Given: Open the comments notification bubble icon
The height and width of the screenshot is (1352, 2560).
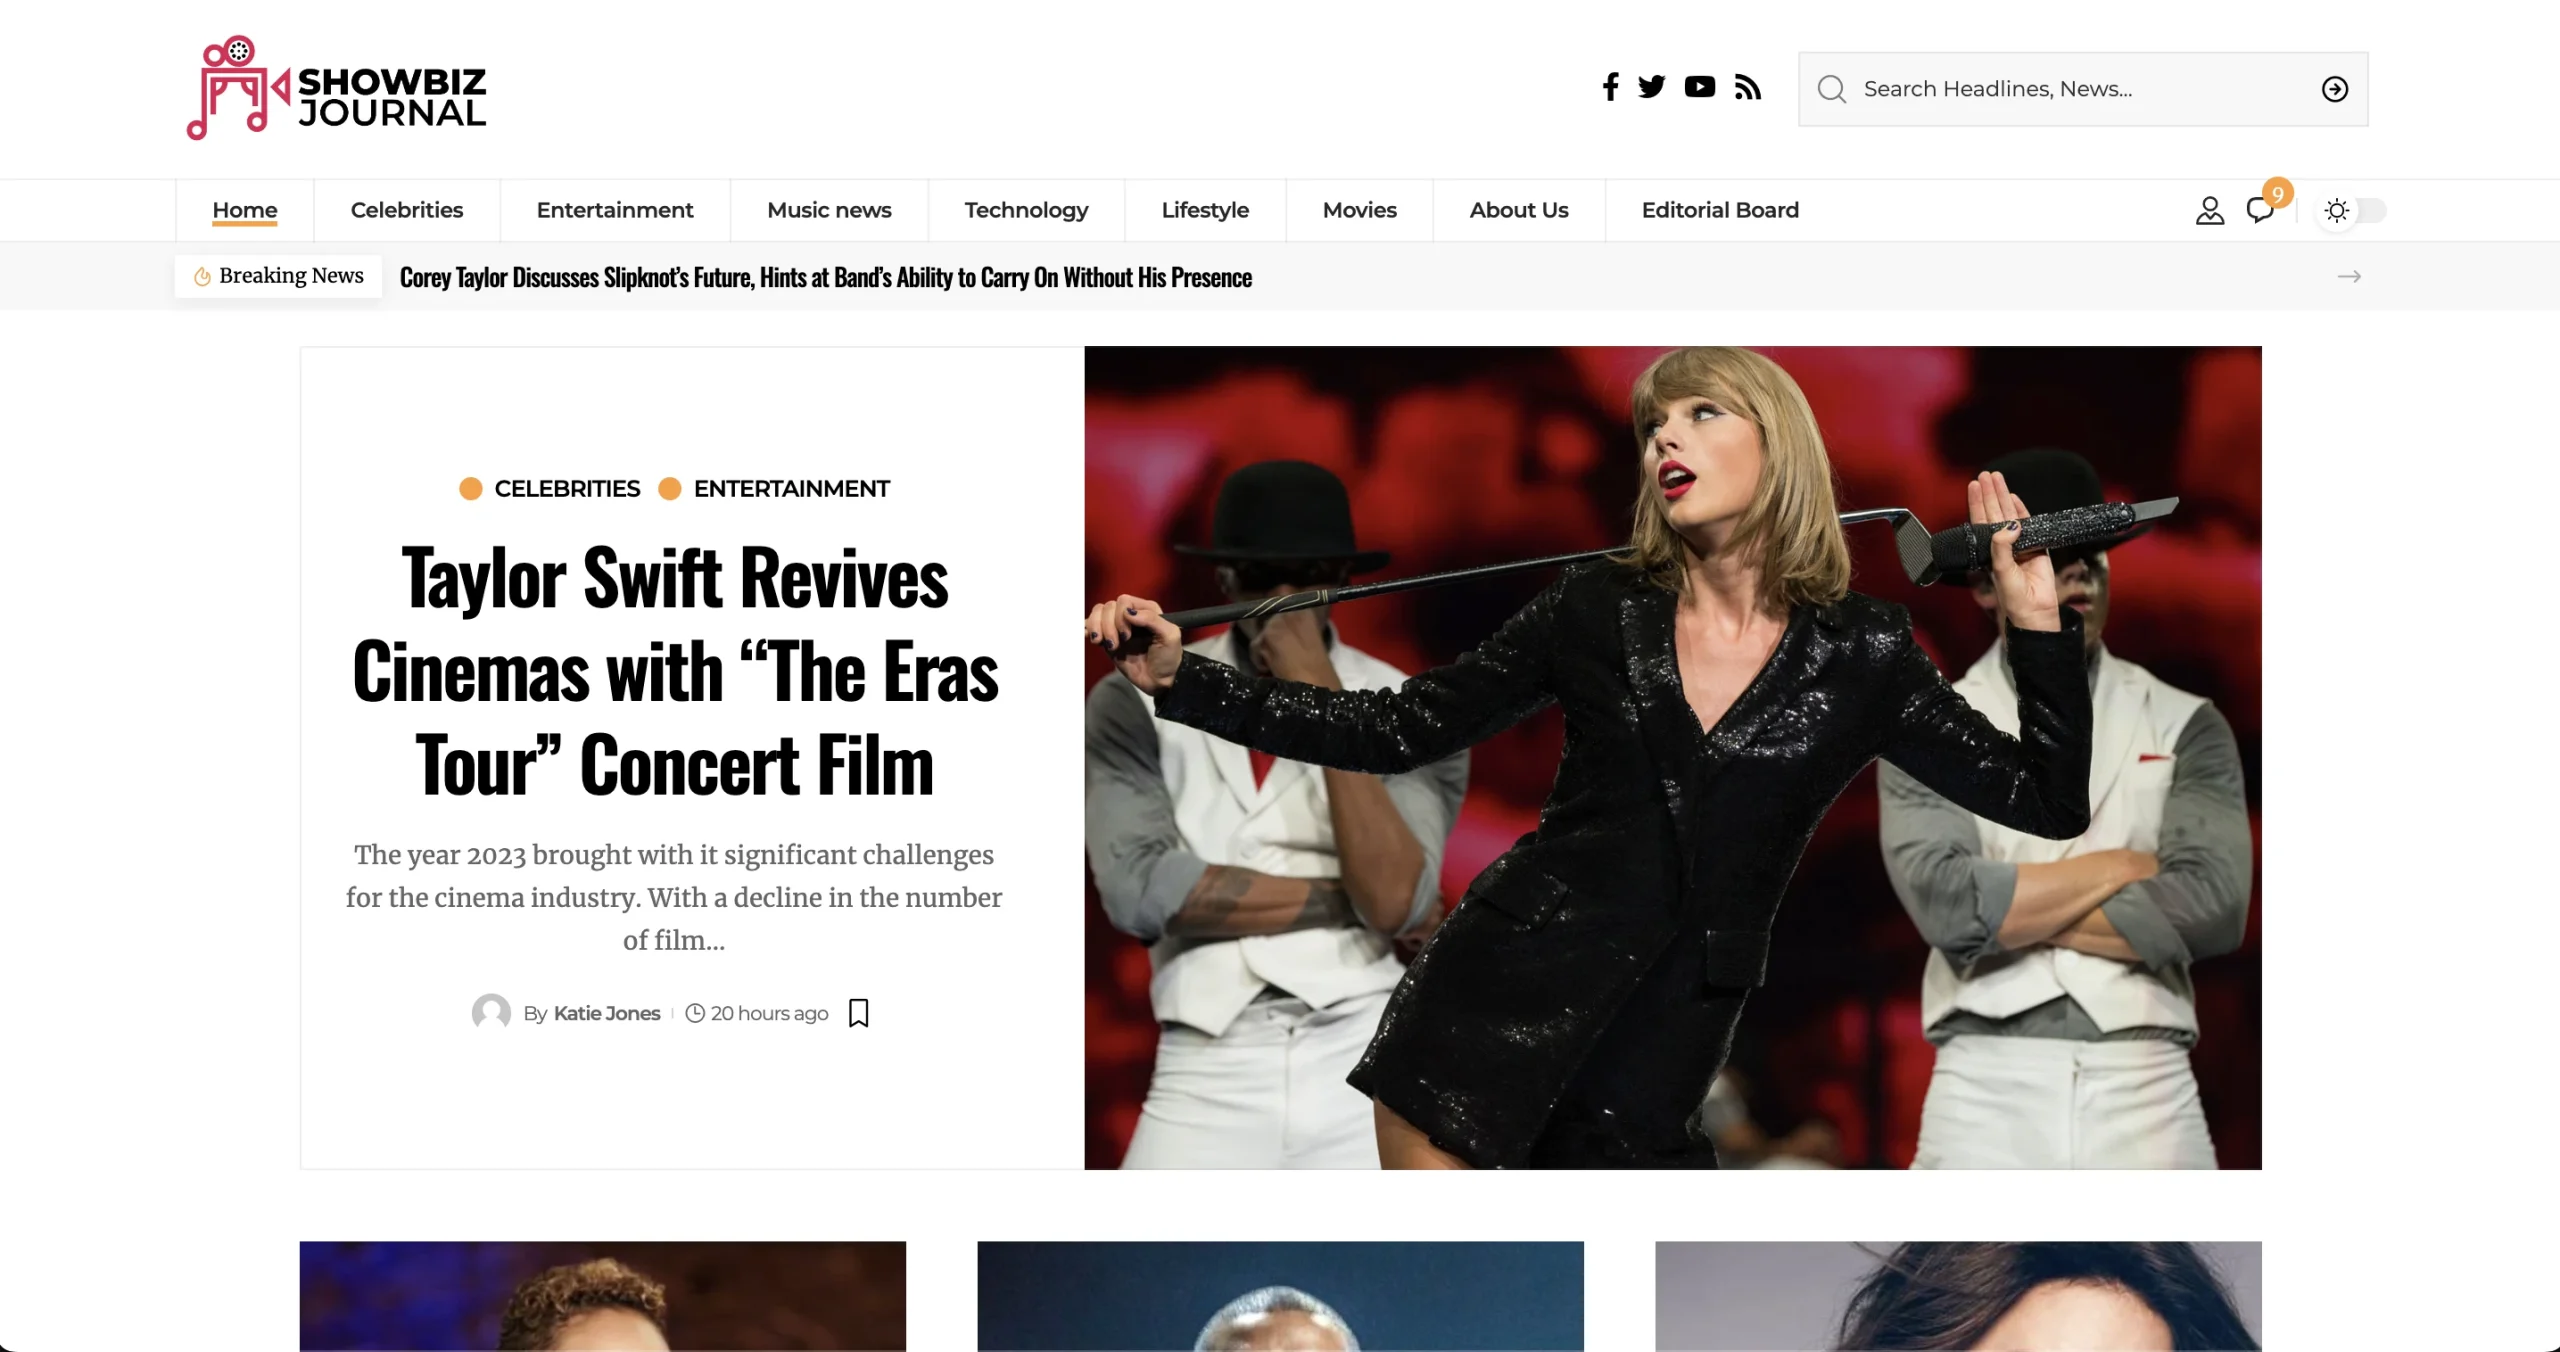Looking at the screenshot, I should coord(2259,211).
